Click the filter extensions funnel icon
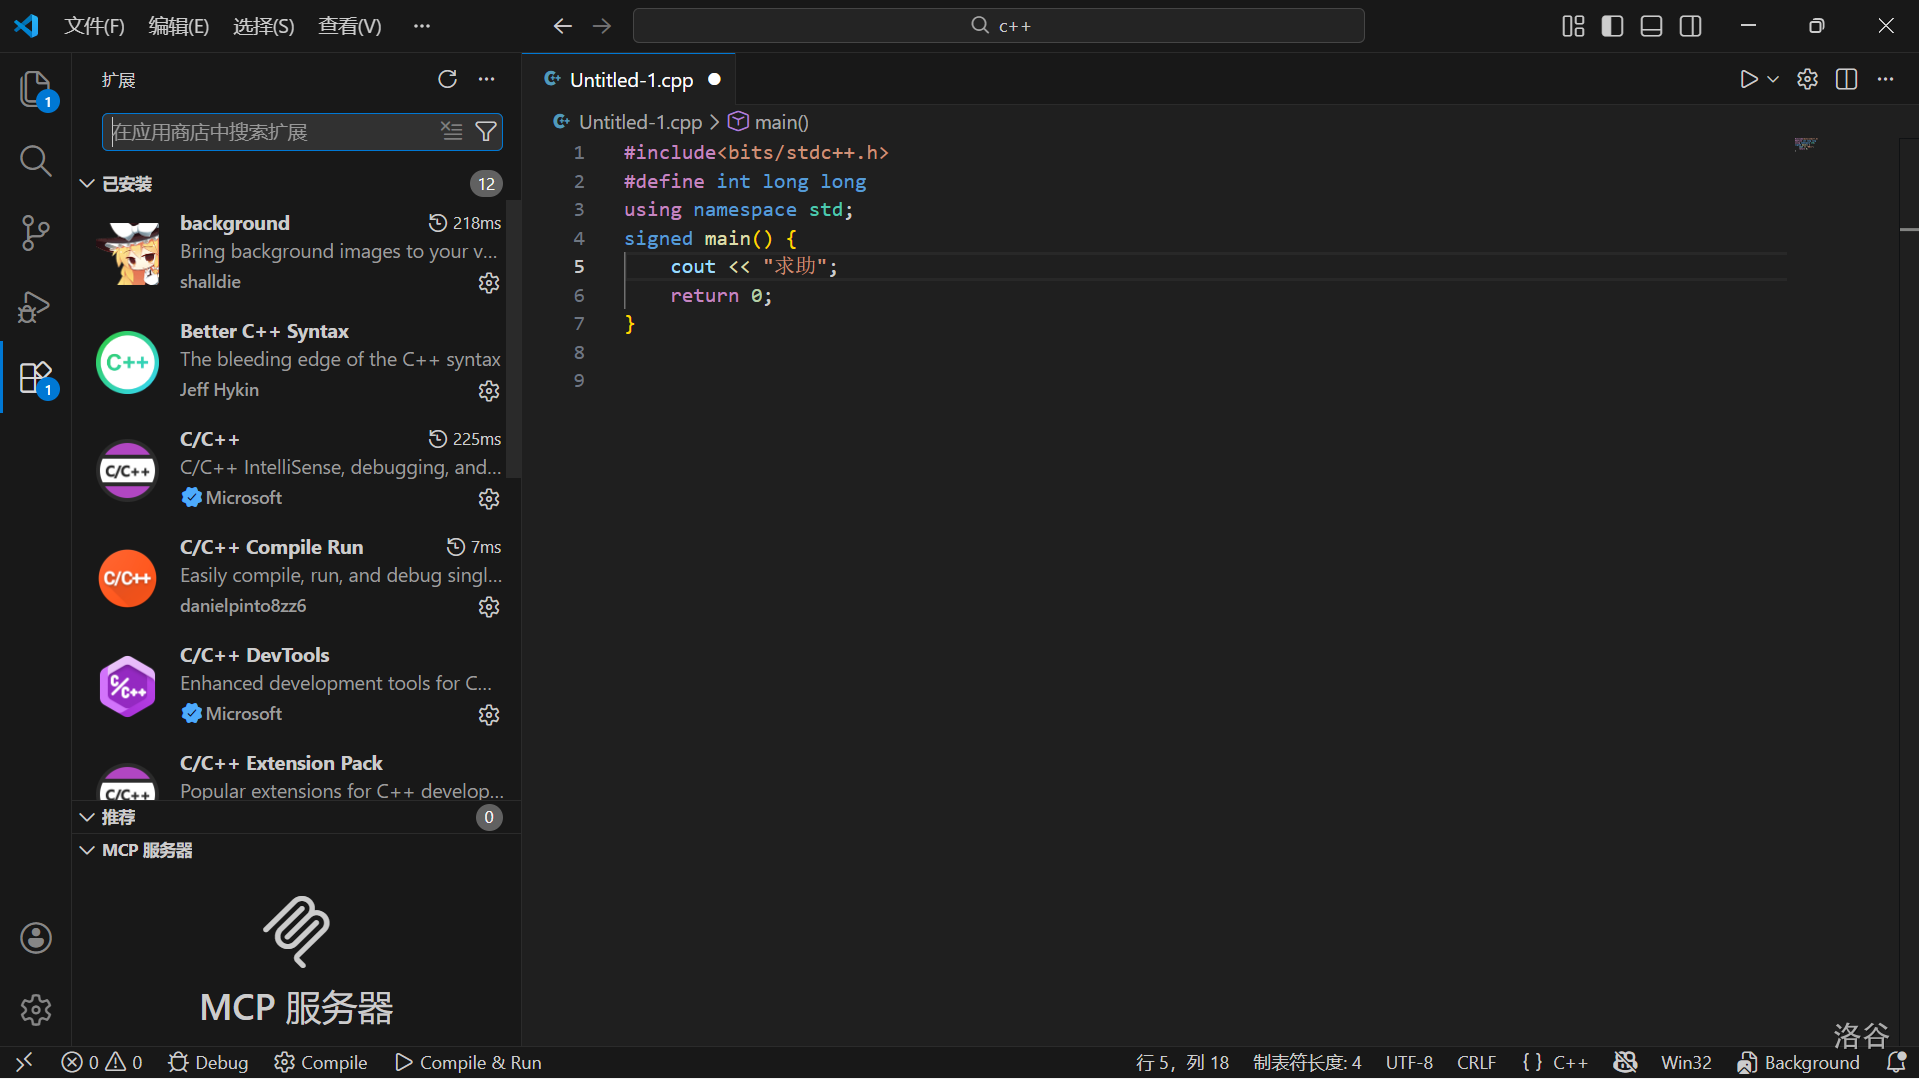The image size is (1919, 1079). 486,132
